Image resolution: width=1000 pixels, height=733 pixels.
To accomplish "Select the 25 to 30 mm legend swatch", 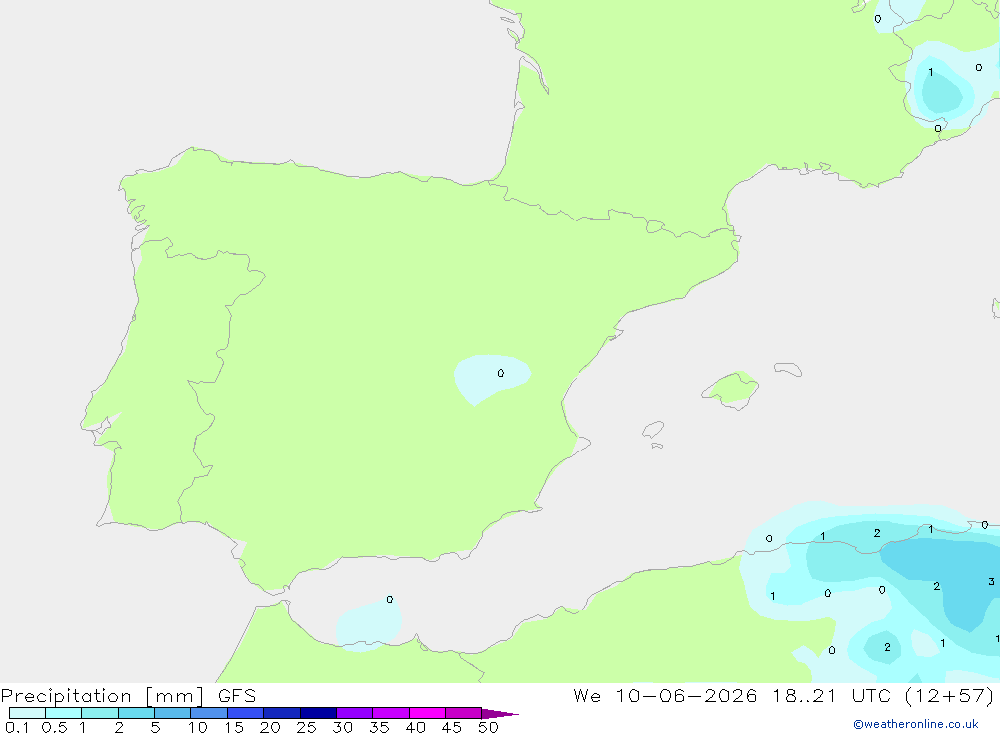I will point(318,713).
